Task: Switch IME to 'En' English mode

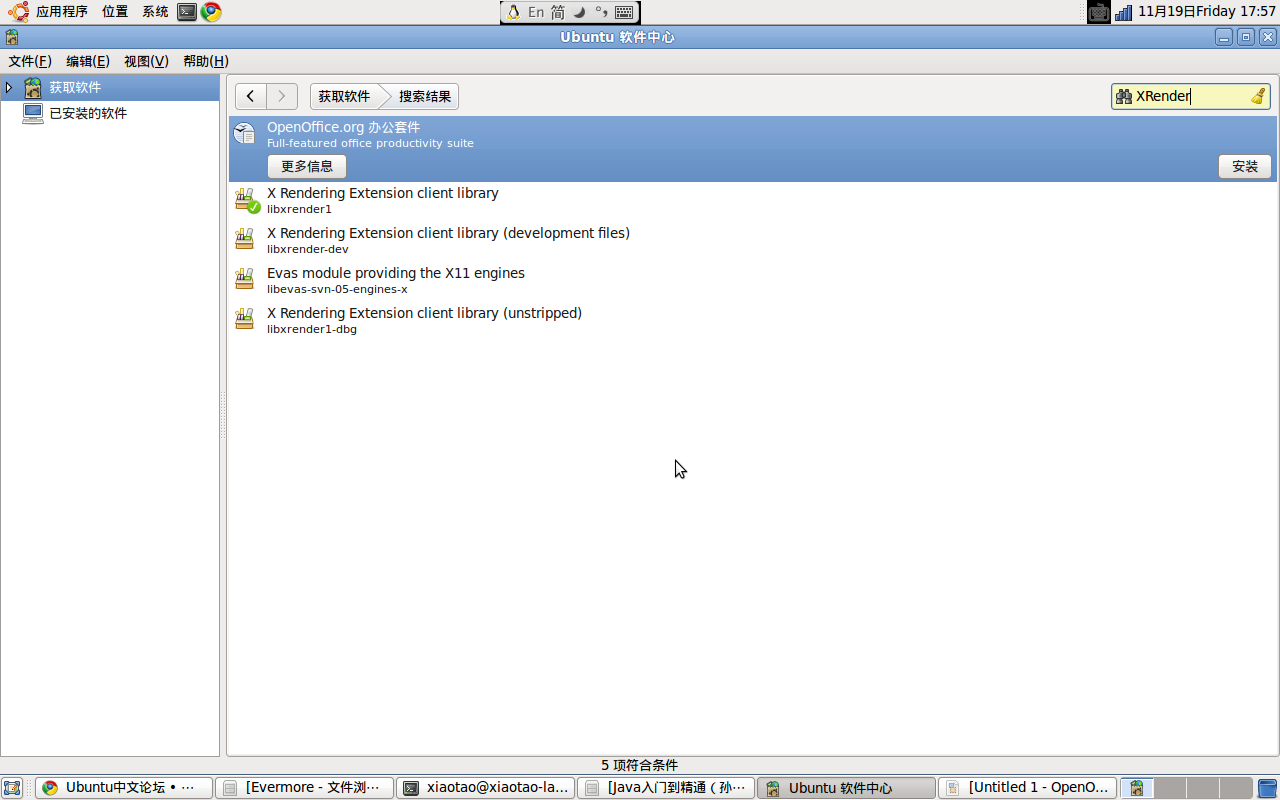Action: coord(536,12)
